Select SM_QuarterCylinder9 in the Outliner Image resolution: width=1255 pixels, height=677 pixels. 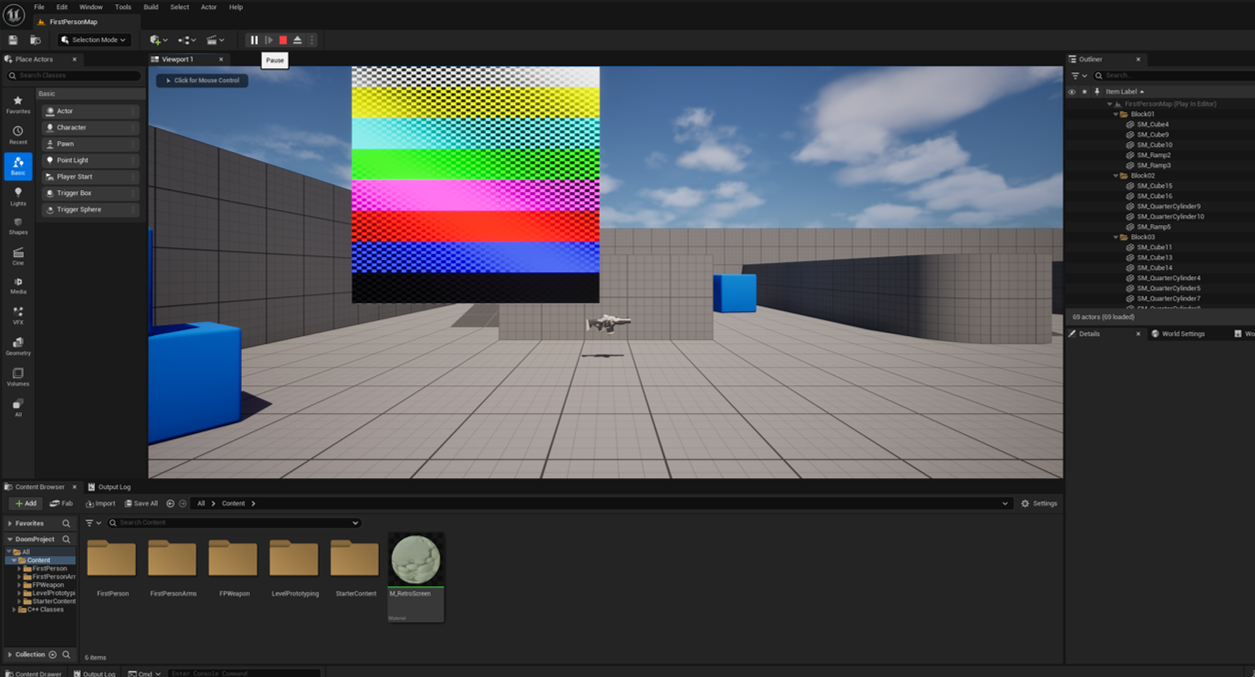click(1168, 206)
